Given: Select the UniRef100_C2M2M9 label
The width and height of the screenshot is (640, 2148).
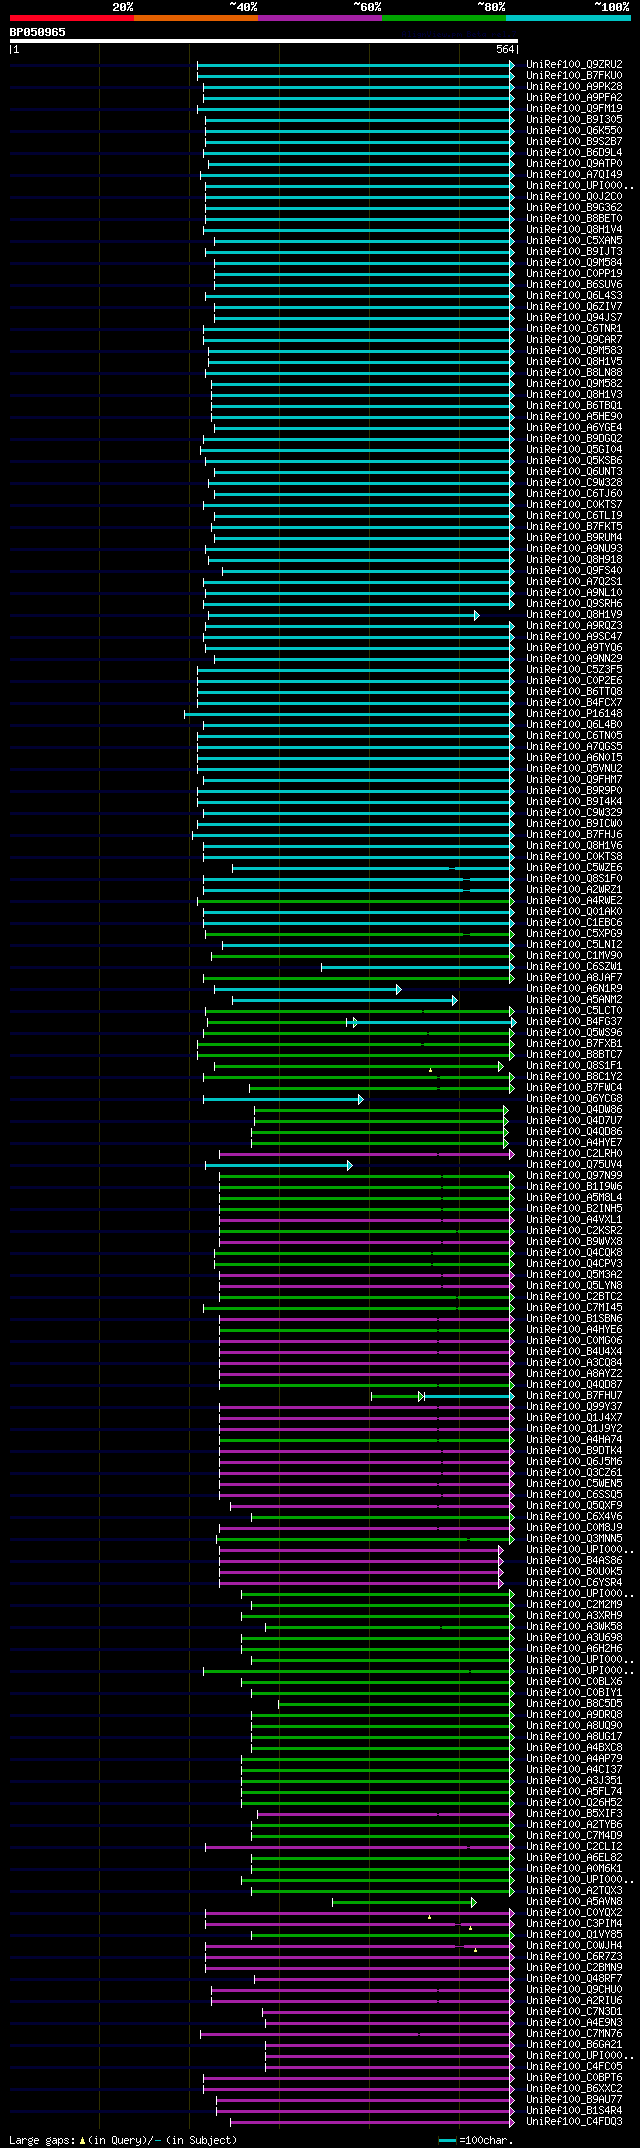Looking at the screenshot, I should click(574, 1604).
